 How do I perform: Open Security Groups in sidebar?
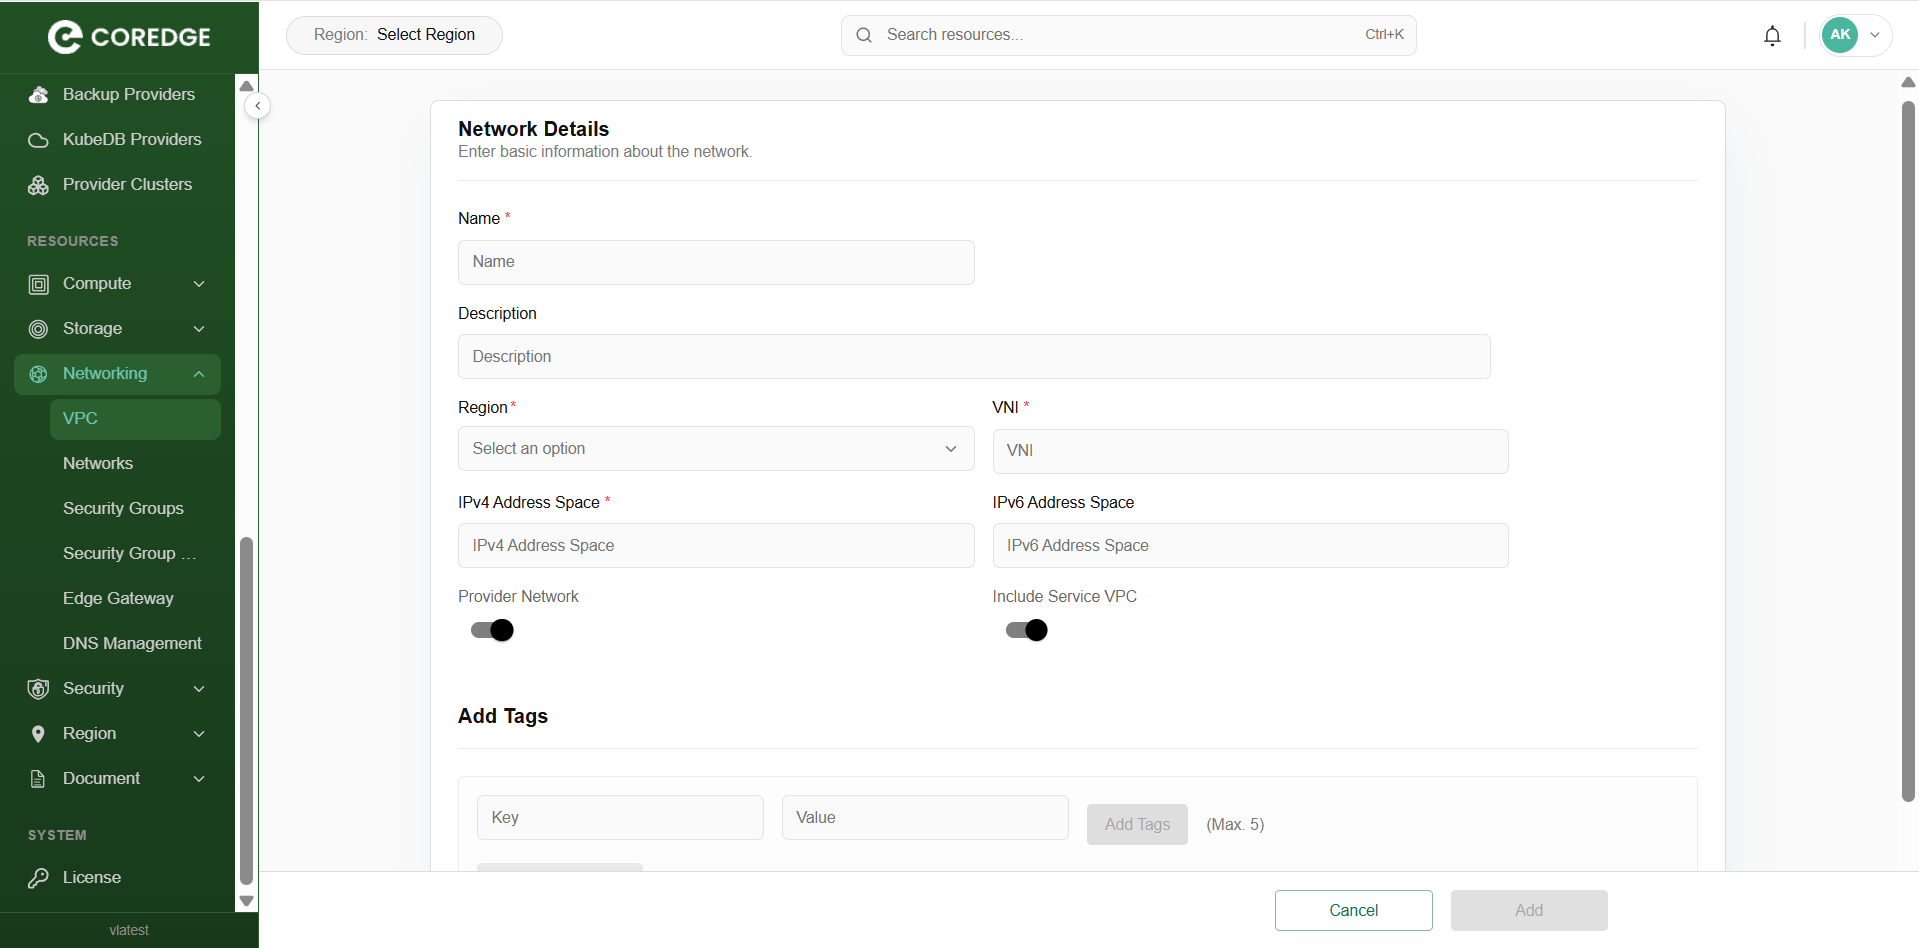(x=123, y=509)
